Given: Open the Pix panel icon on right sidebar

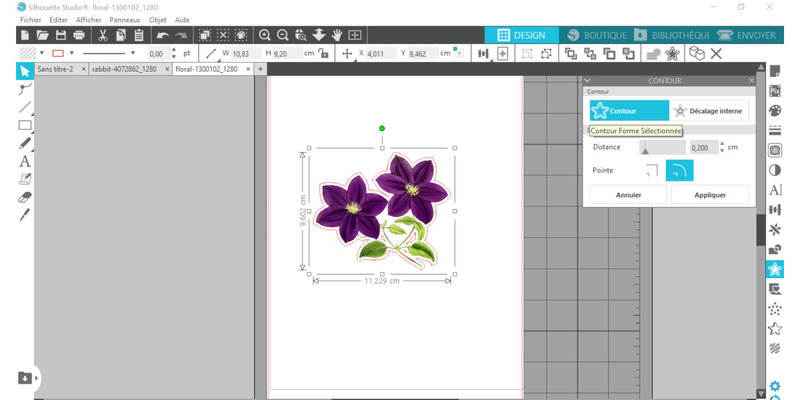Looking at the screenshot, I should (774, 91).
